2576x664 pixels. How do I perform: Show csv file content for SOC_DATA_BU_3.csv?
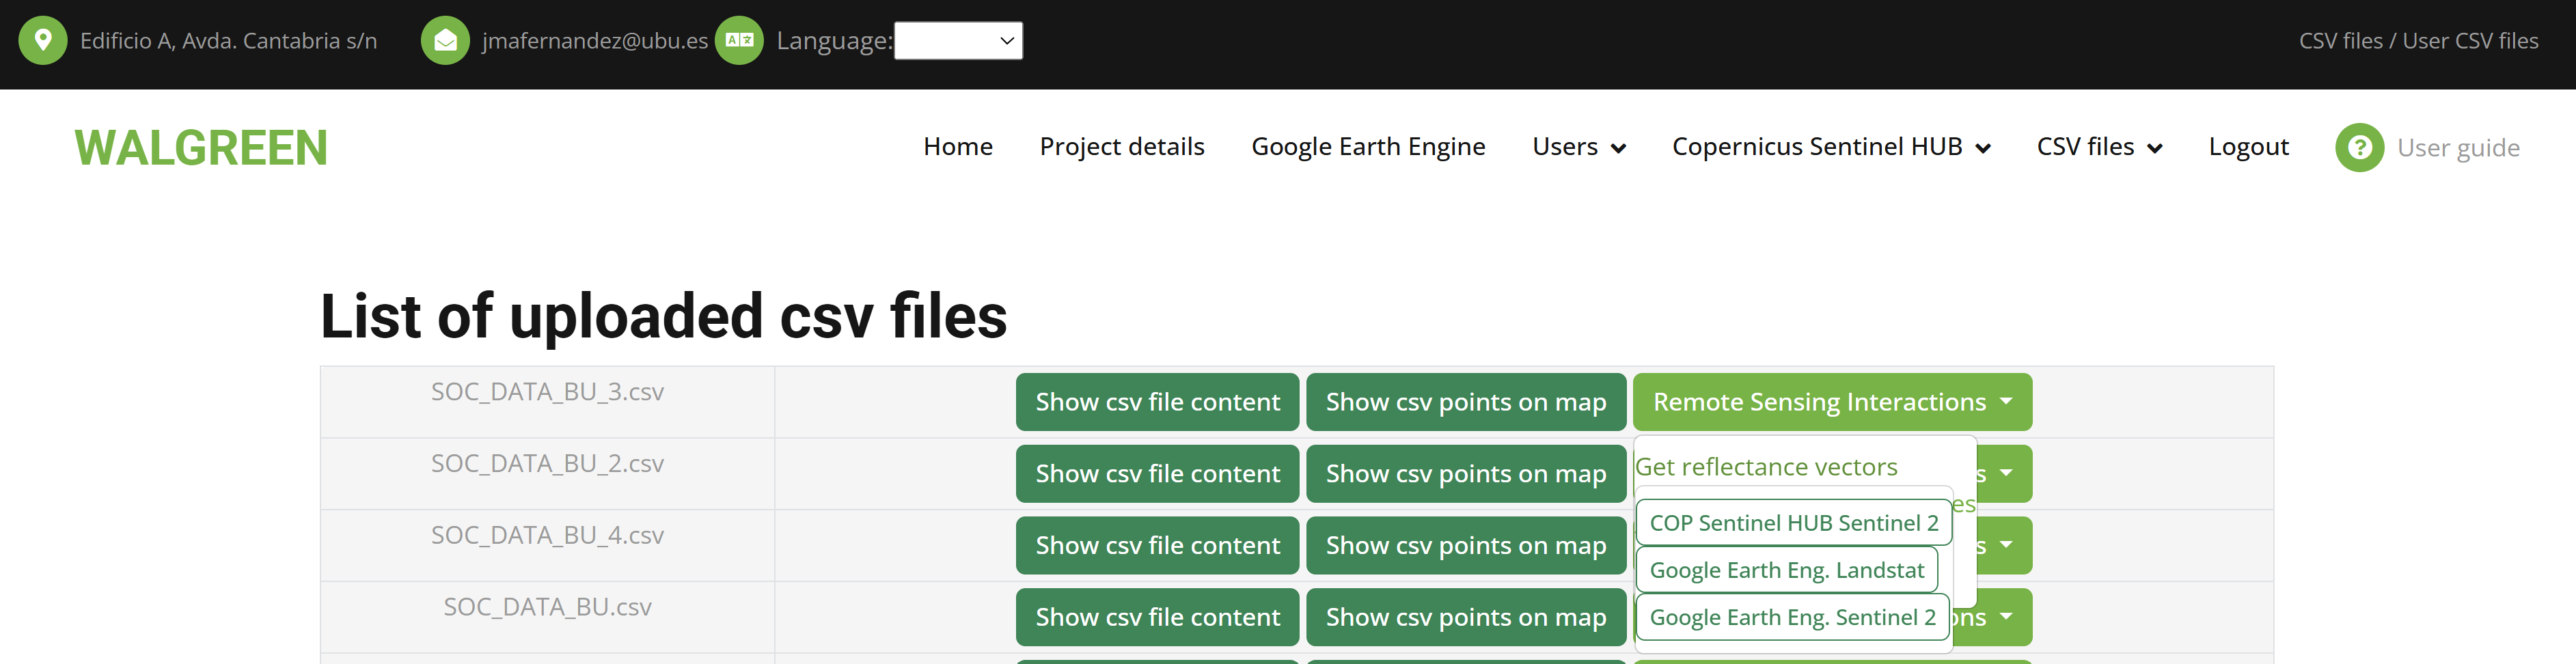coord(1157,402)
